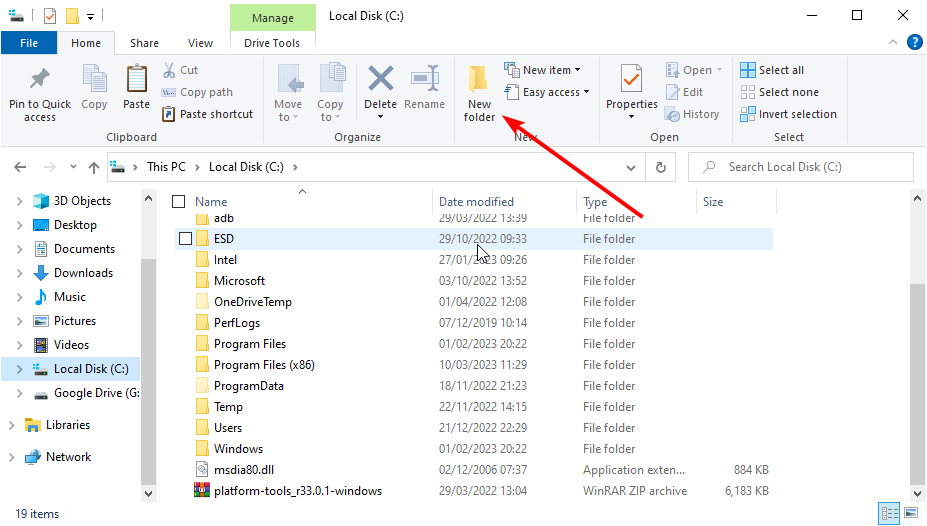Go forward using the Forward arrow
The image size is (927, 526).
(50, 167)
